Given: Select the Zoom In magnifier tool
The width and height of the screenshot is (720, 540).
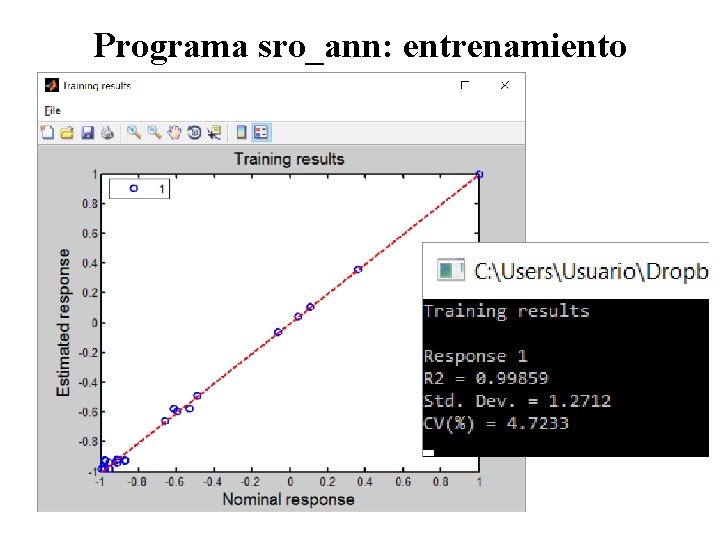Looking at the screenshot, I should point(134,133).
